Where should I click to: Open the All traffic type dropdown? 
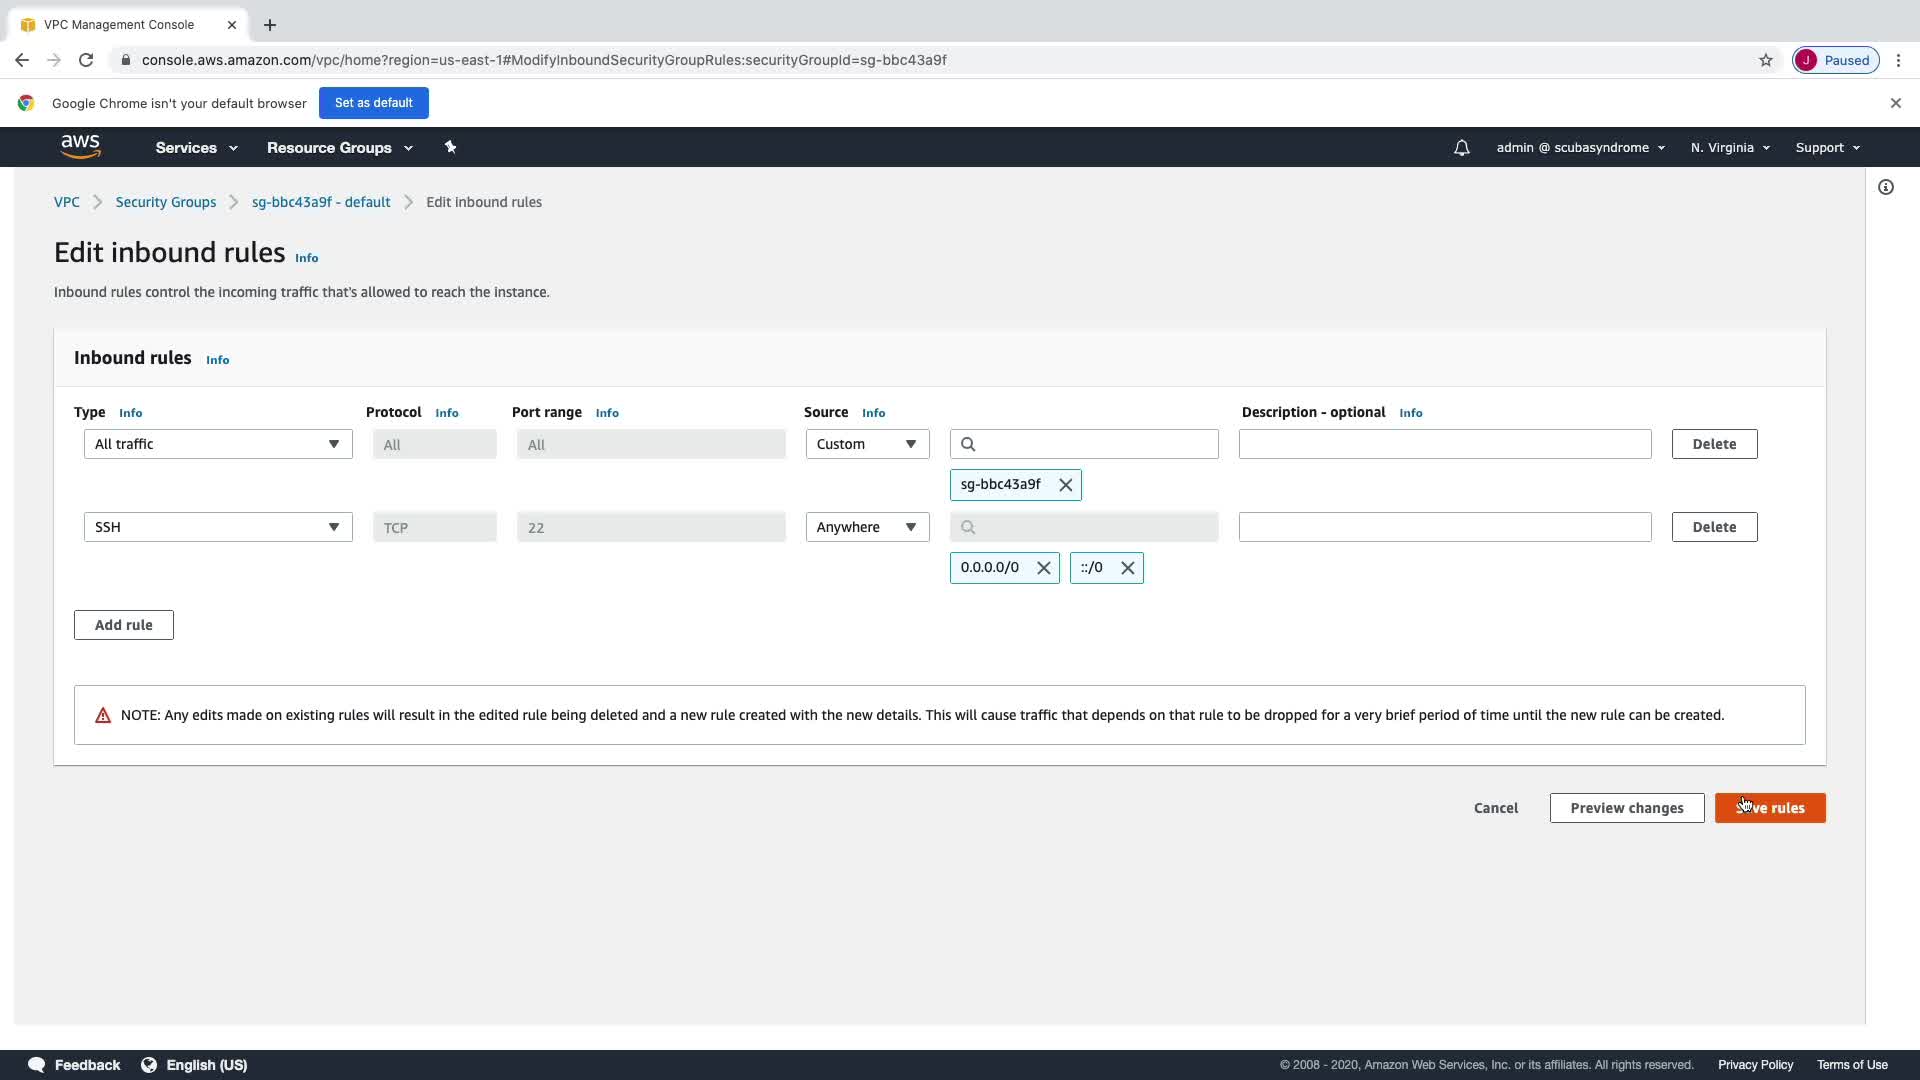[x=218, y=444]
